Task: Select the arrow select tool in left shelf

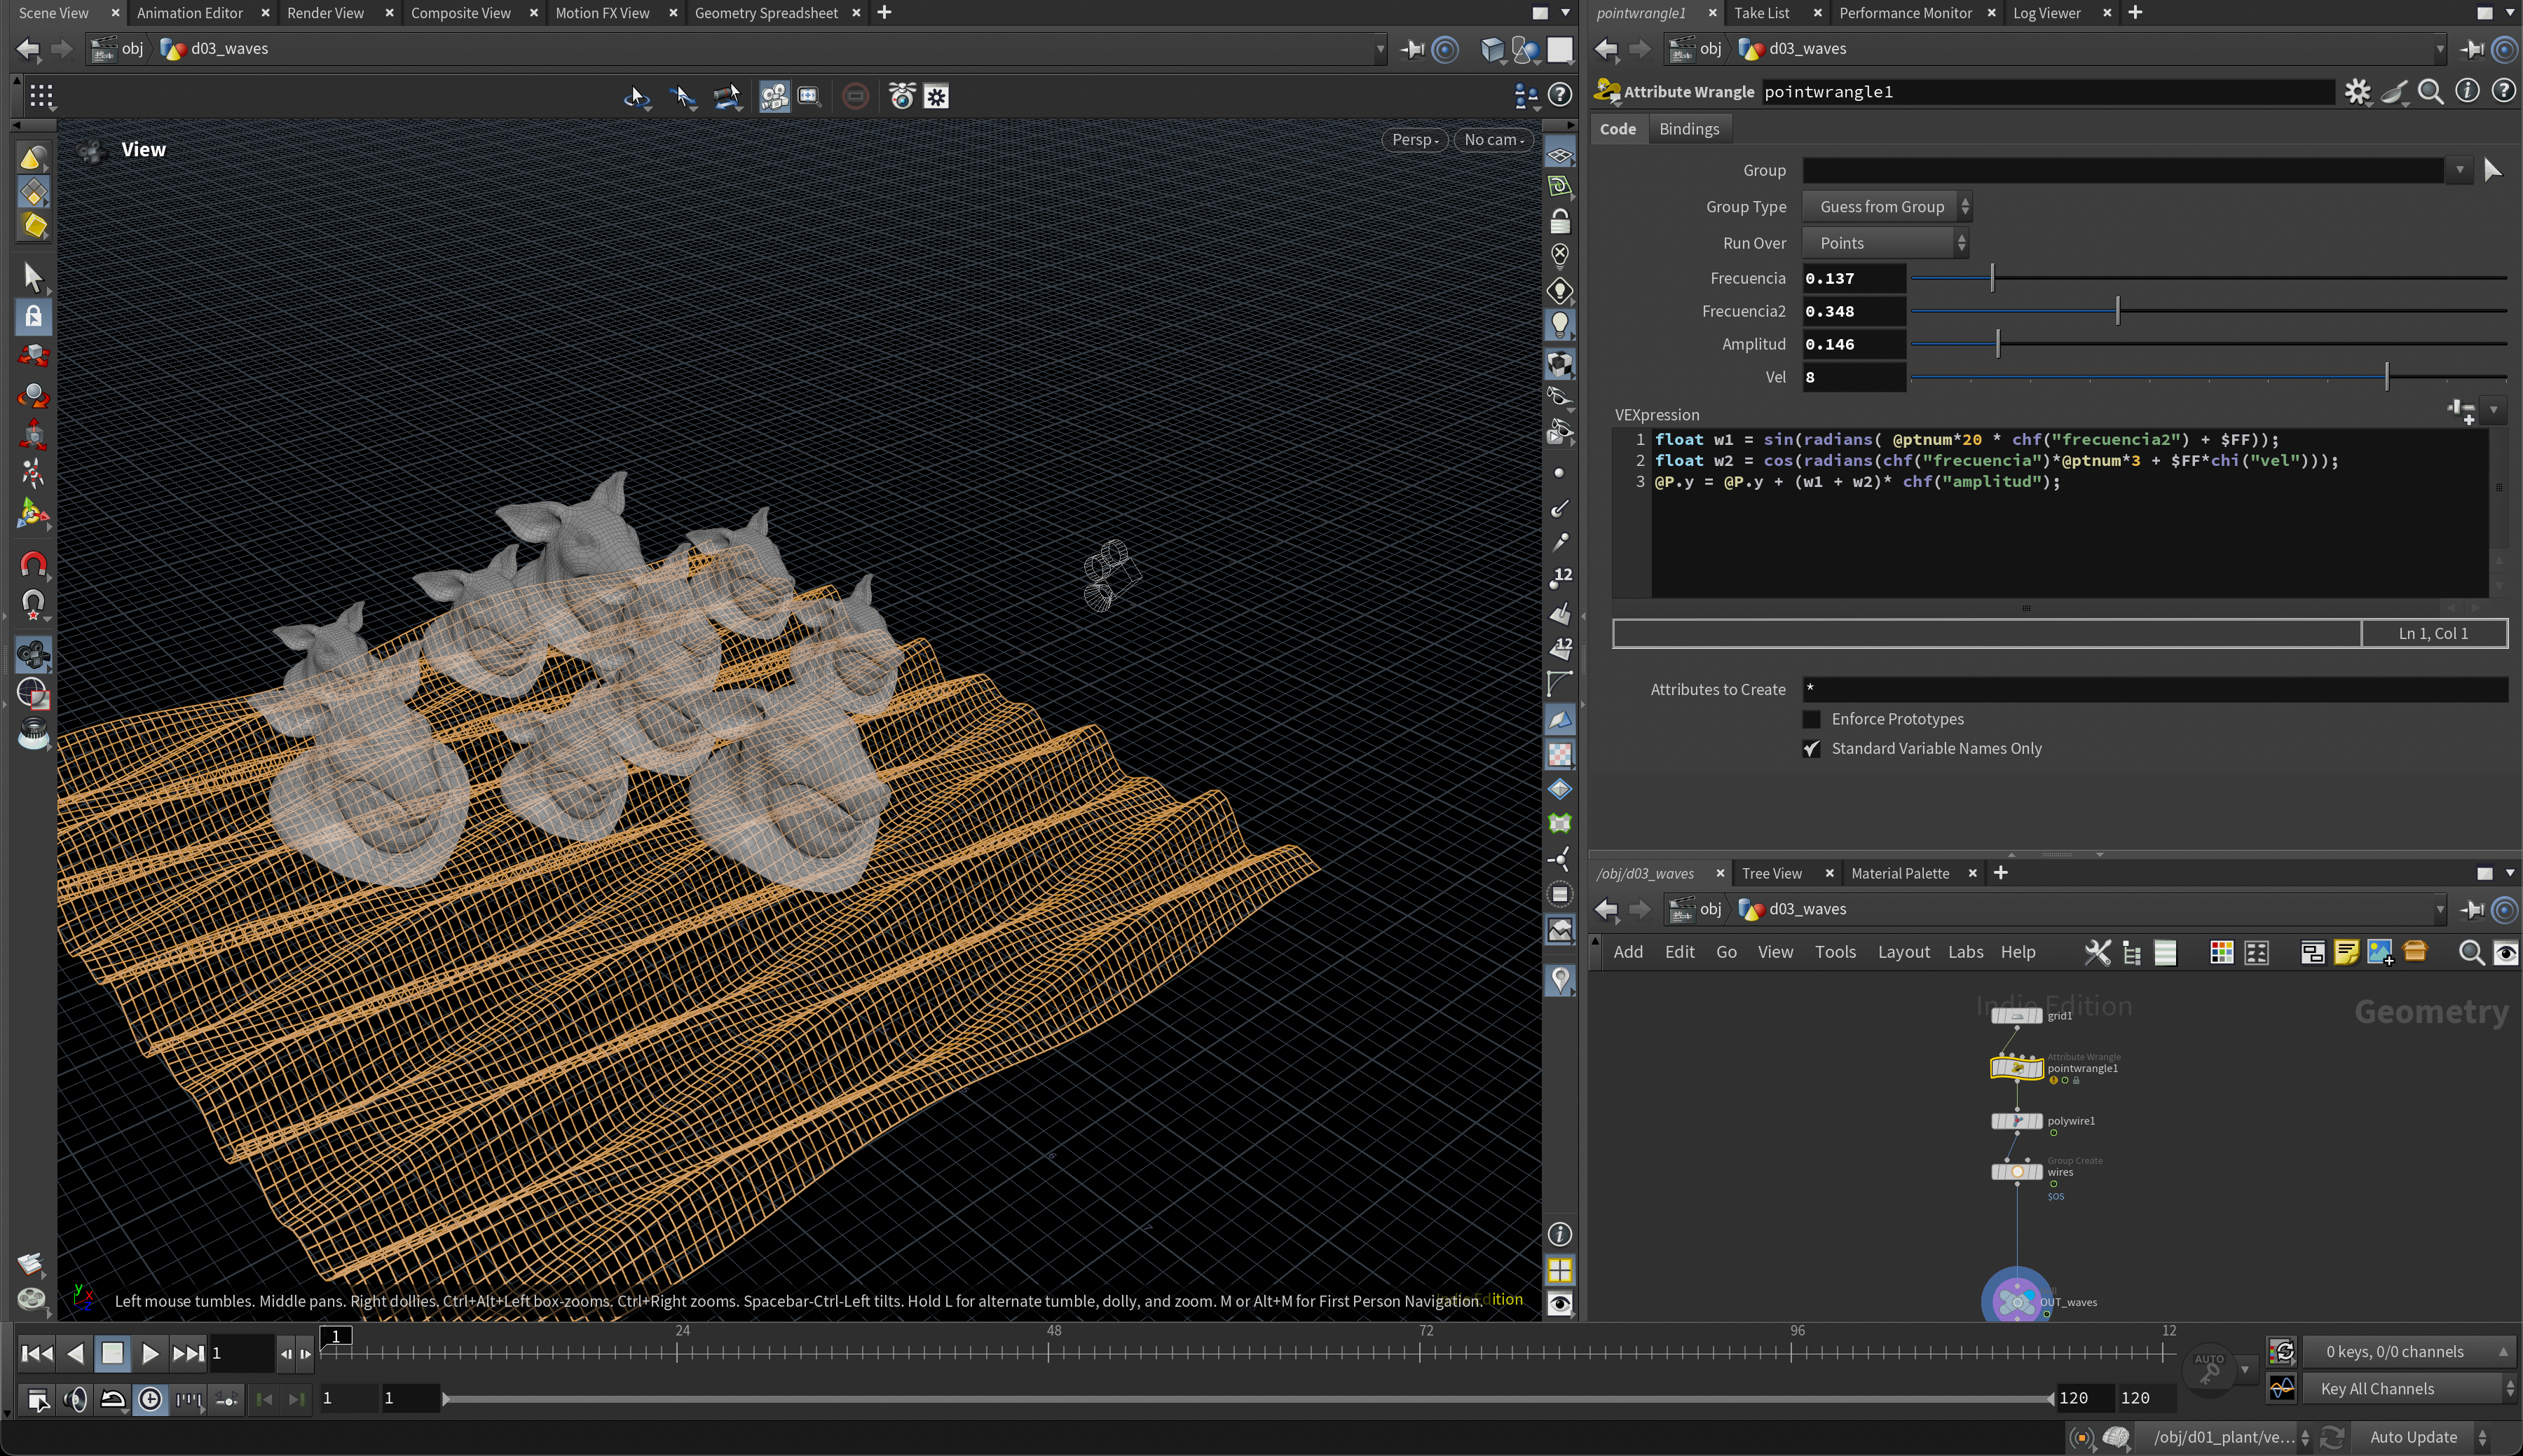Action: click(x=32, y=277)
